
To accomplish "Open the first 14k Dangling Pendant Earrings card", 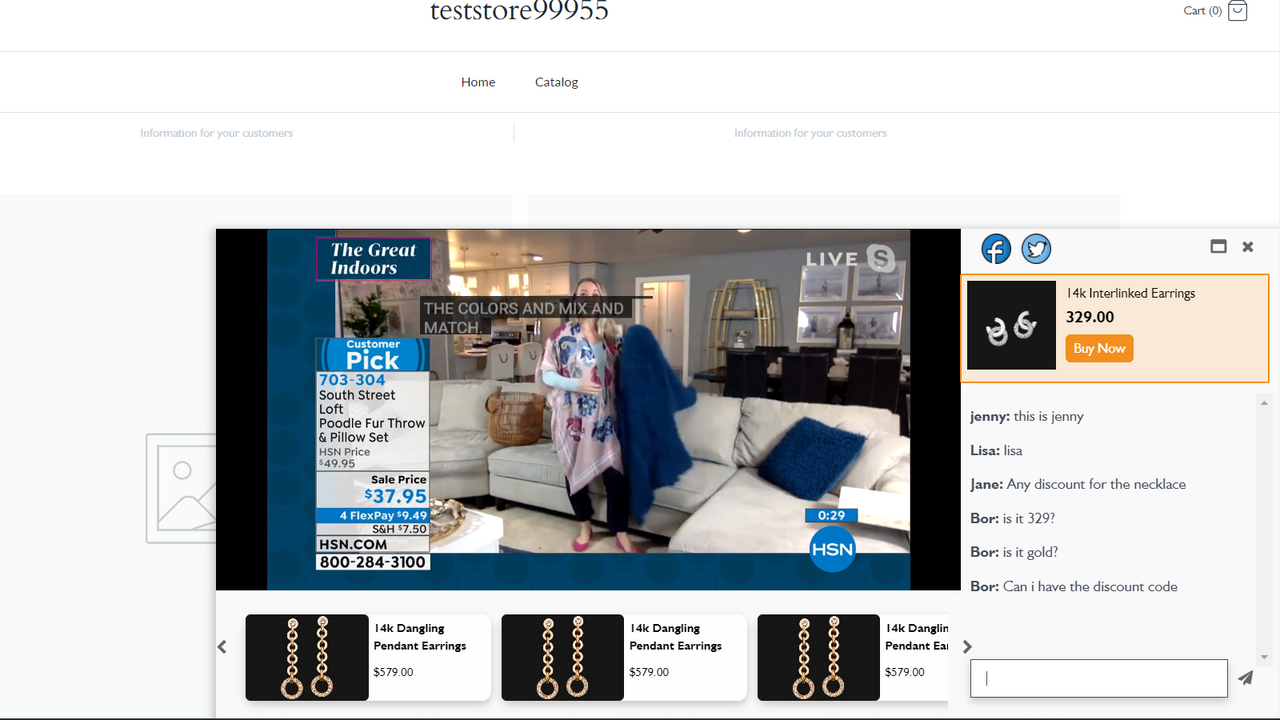I will 368,657.
